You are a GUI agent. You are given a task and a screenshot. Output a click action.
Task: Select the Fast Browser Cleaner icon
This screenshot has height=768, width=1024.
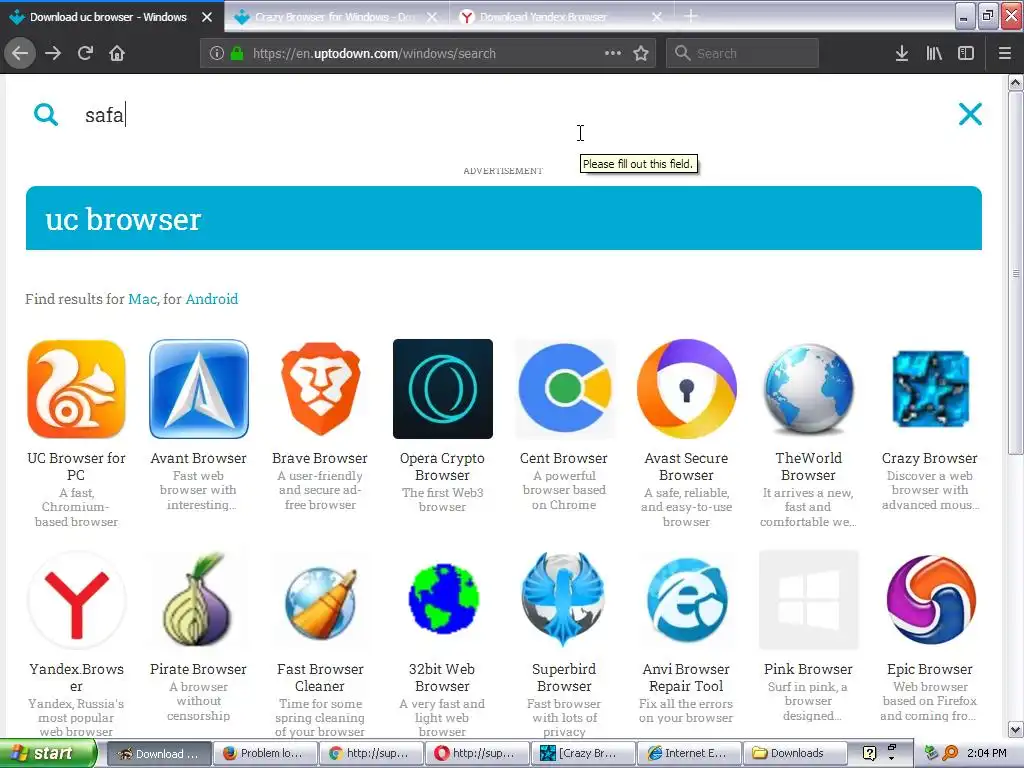click(320, 600)
